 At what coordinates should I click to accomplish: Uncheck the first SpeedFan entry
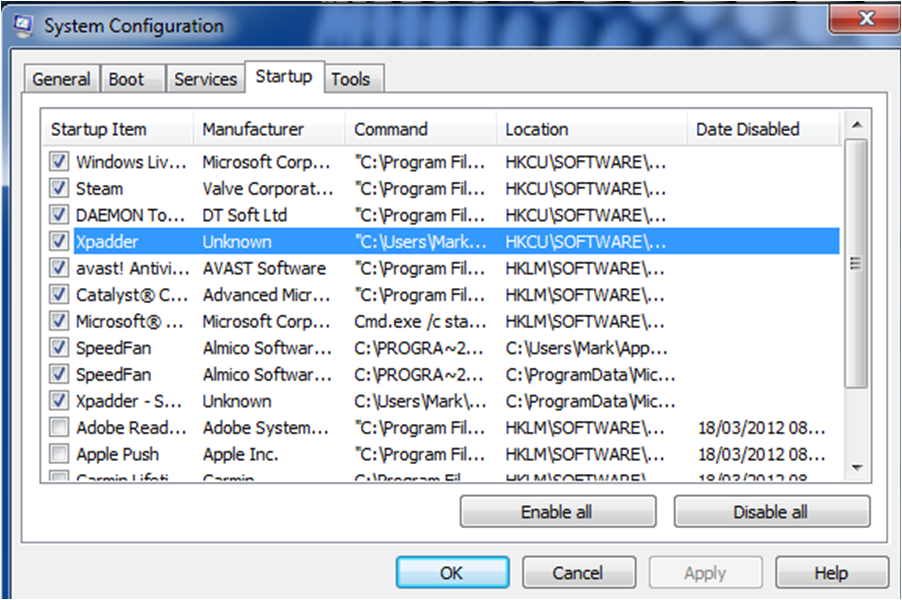[59, 347]
